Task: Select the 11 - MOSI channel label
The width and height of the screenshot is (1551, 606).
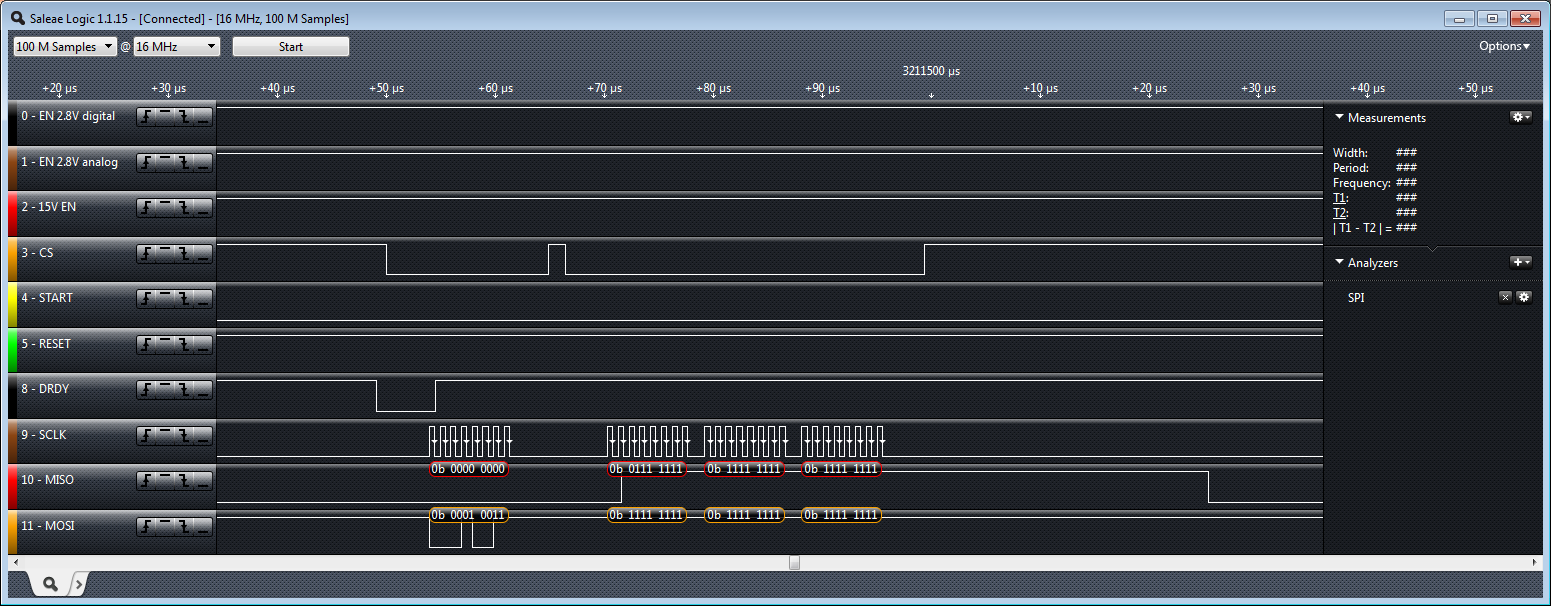Action: [48, 526]
